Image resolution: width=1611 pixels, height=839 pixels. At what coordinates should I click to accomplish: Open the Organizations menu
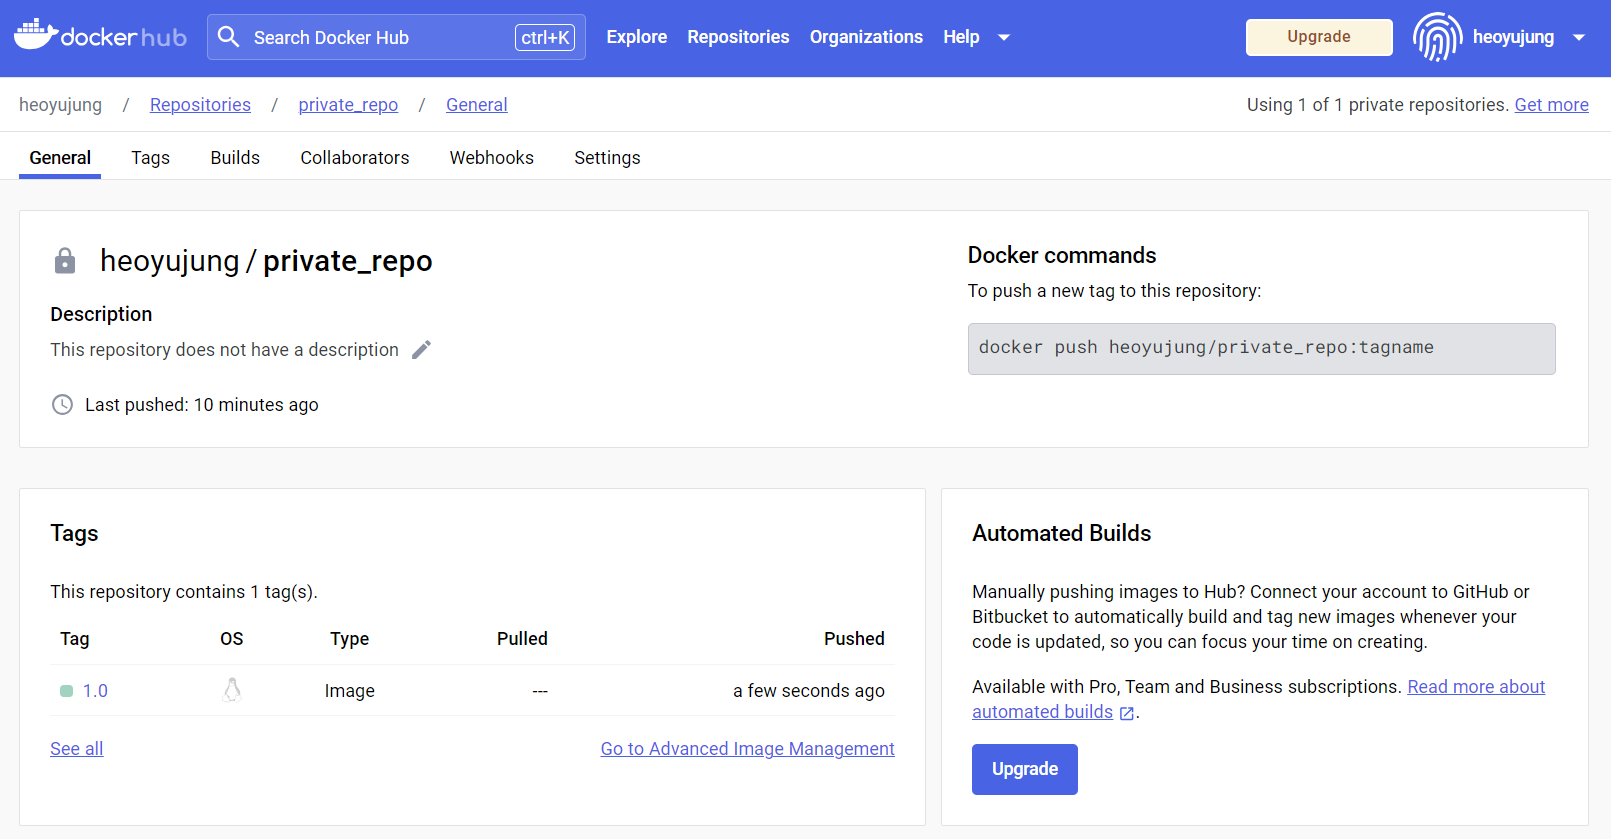pyautogui.click(x=866, y=37)
